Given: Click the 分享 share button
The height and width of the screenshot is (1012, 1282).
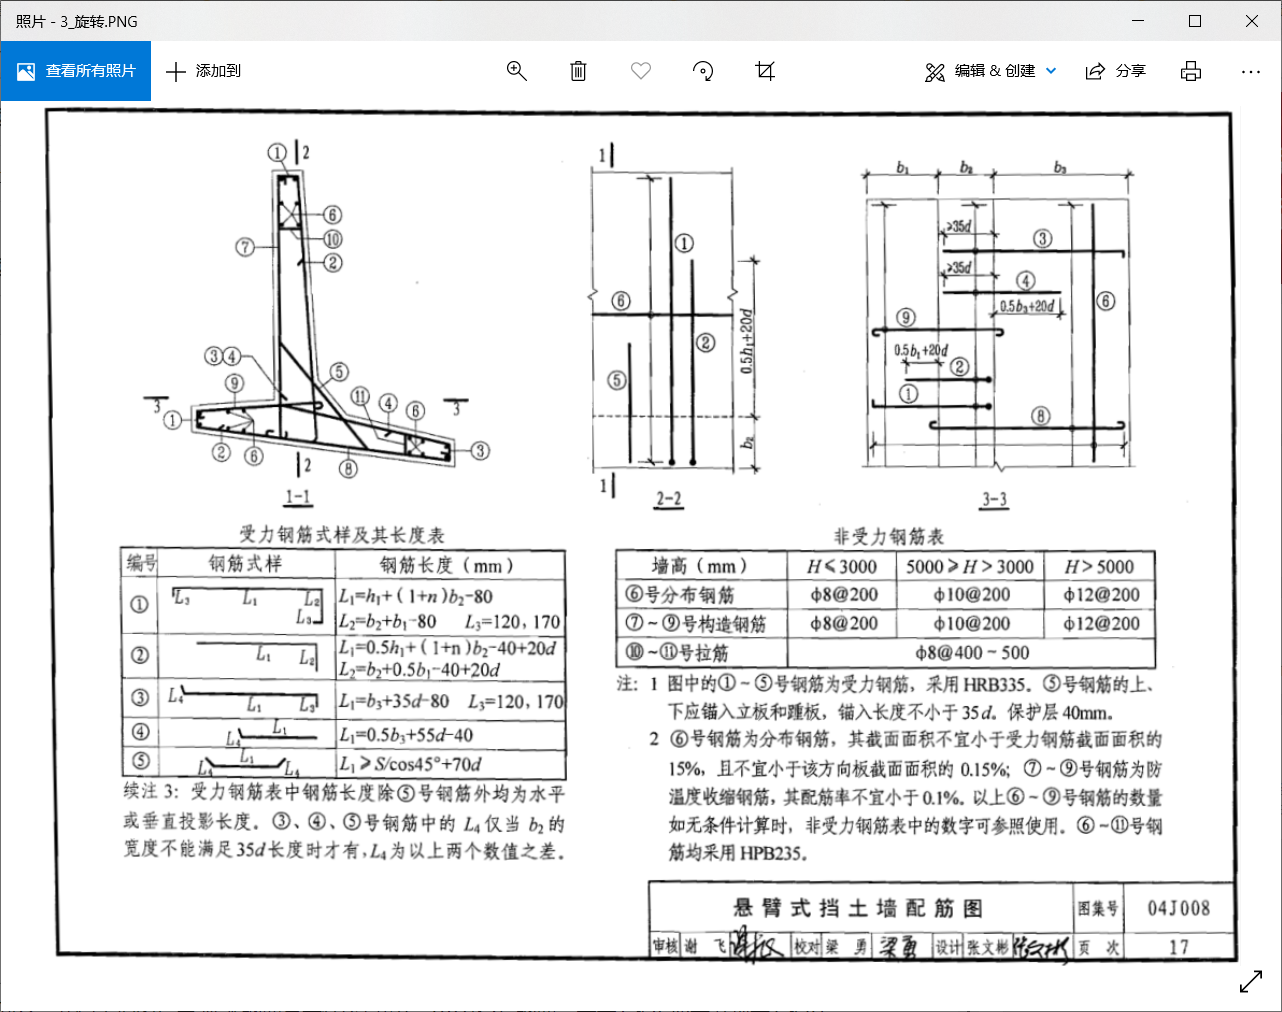Looking at the screenshot, I should click(x=1116, y=71).
